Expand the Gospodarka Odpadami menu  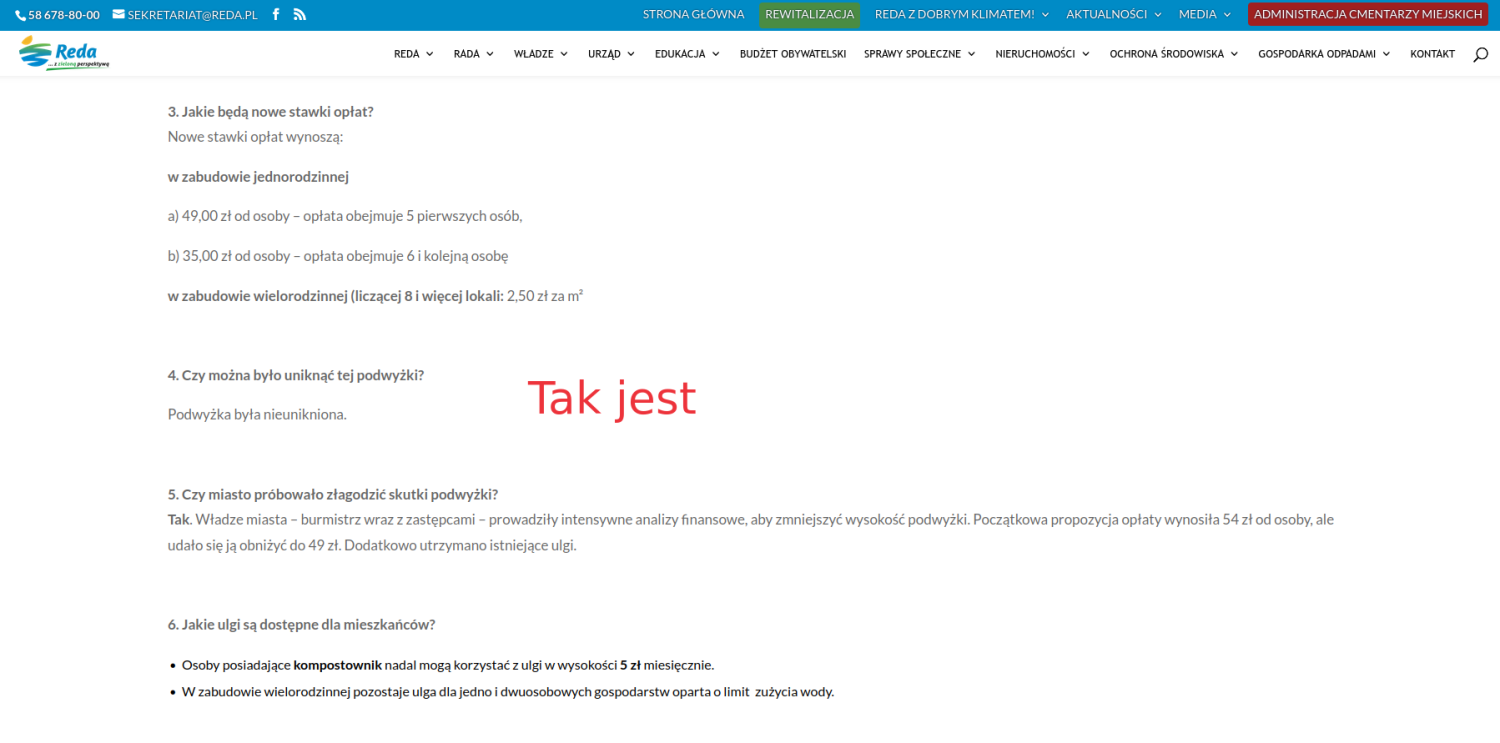pos(1323,54)
